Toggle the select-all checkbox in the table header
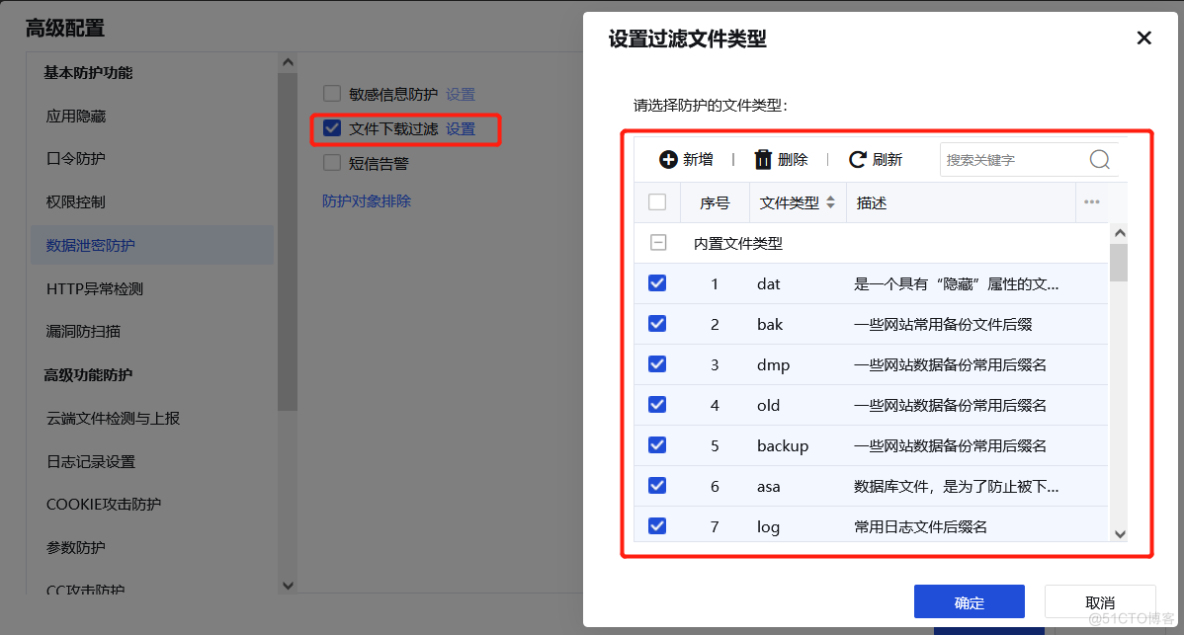Image resolution: width=1184 pixels, height=635 pixels. pos(657,202)
